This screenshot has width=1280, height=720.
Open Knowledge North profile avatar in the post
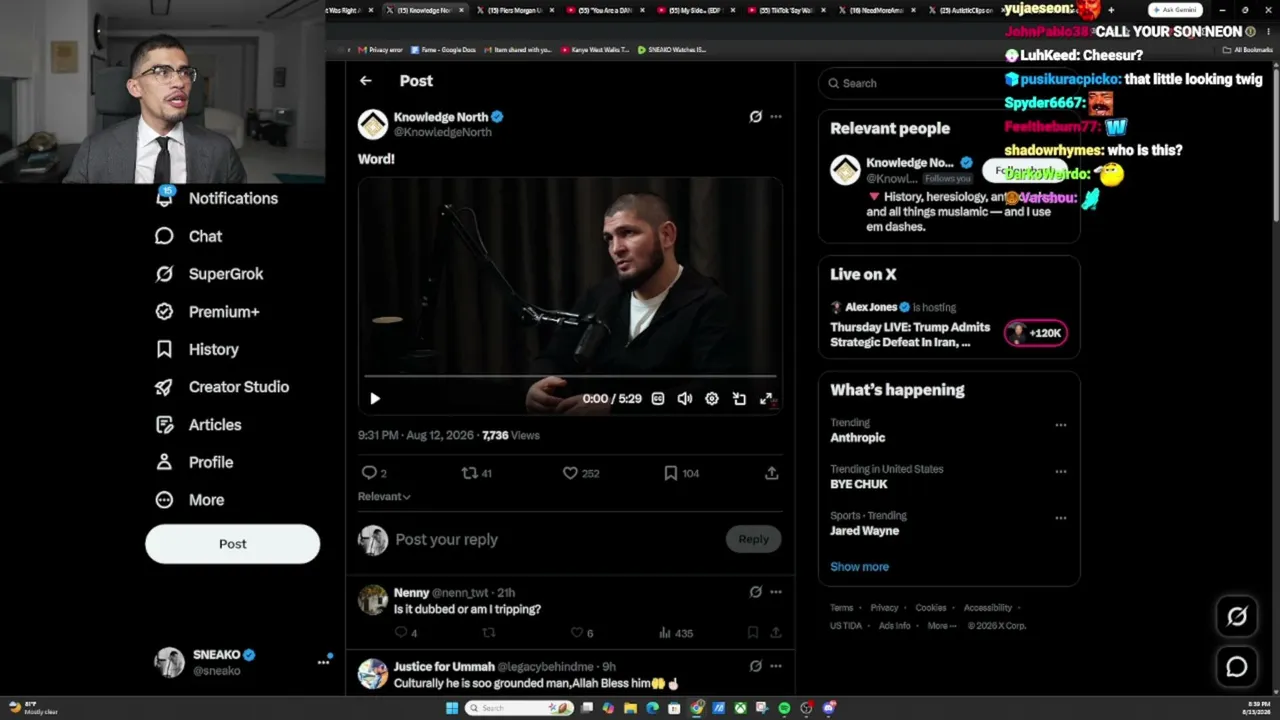click(x=373, y=124)
